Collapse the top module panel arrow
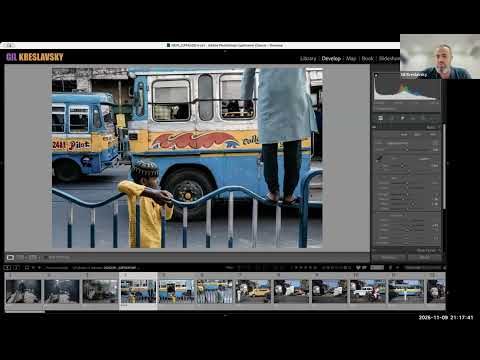The image size is (480, 360). (225, 51)
